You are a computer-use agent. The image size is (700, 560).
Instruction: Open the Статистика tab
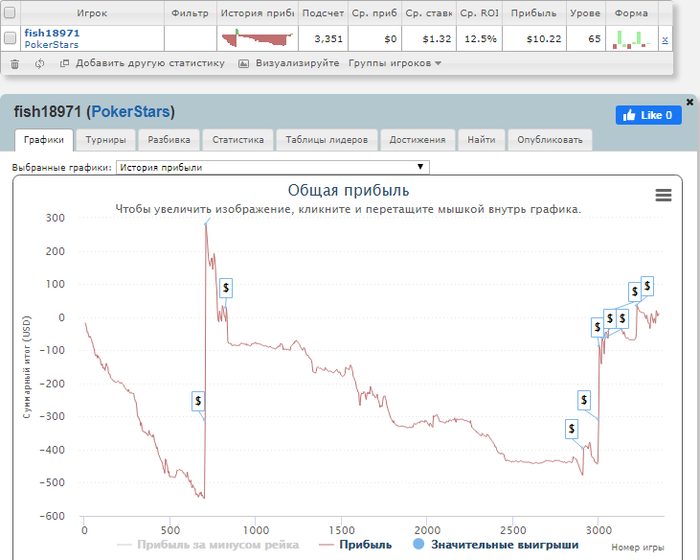[238, 140]
